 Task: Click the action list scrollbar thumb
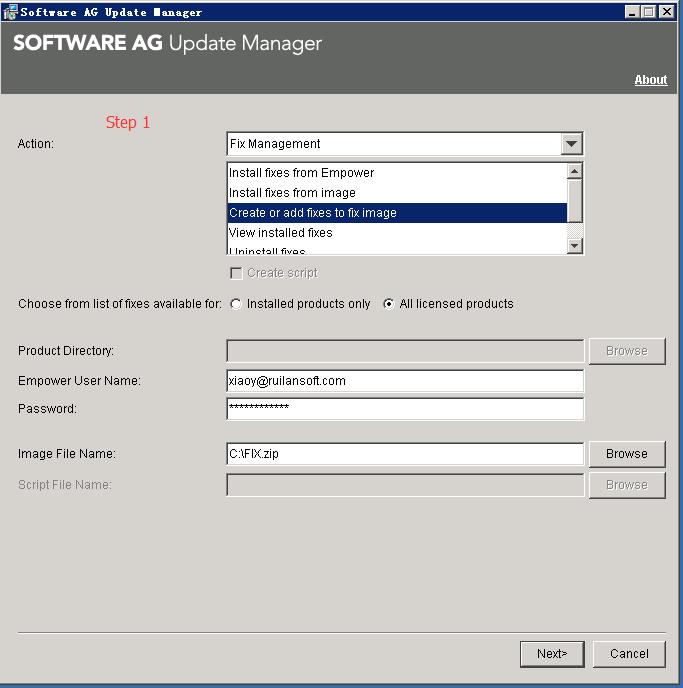point(574,201)
